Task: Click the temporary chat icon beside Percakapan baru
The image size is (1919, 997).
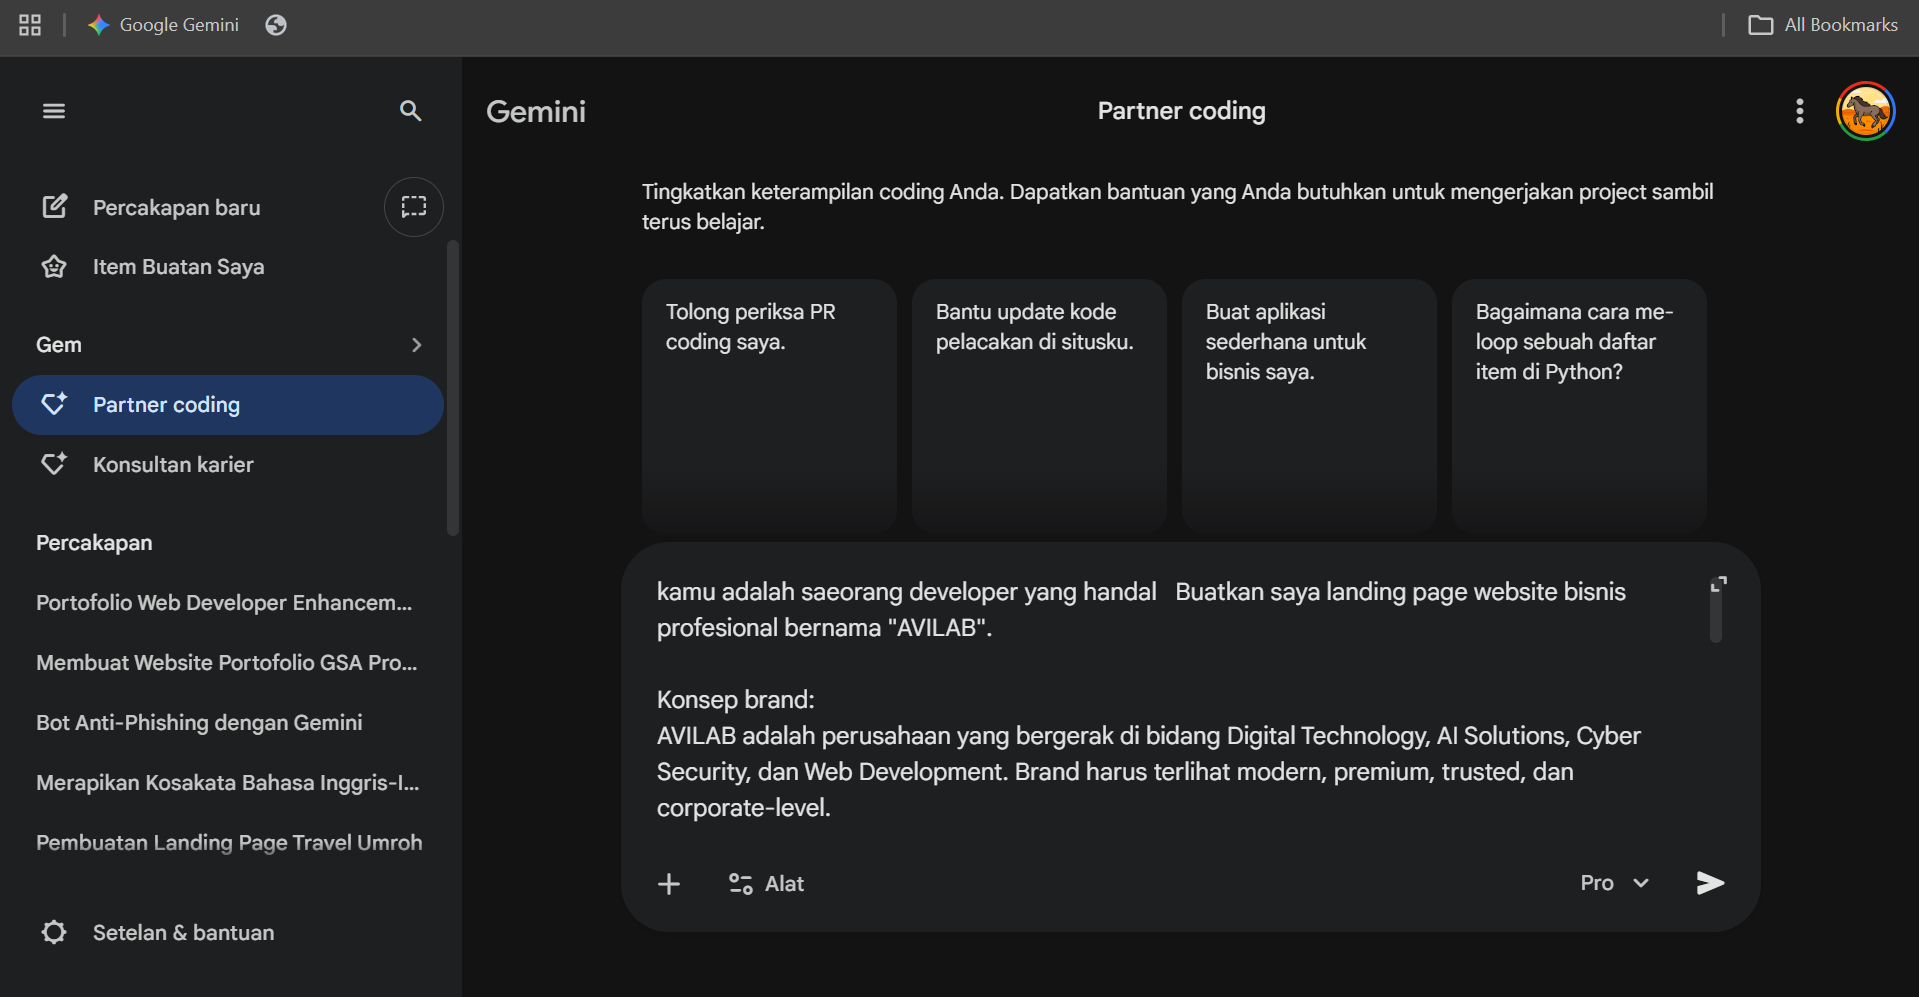Action: pyautogui.click(x=413, y=206)
